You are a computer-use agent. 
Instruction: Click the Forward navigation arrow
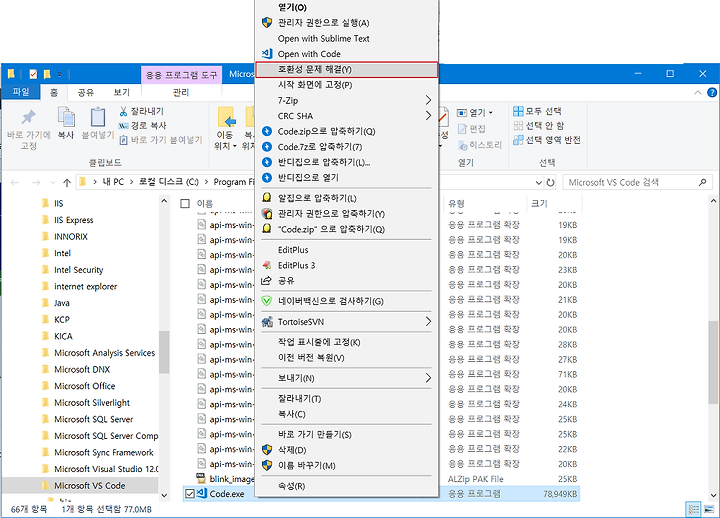(36, 182)
